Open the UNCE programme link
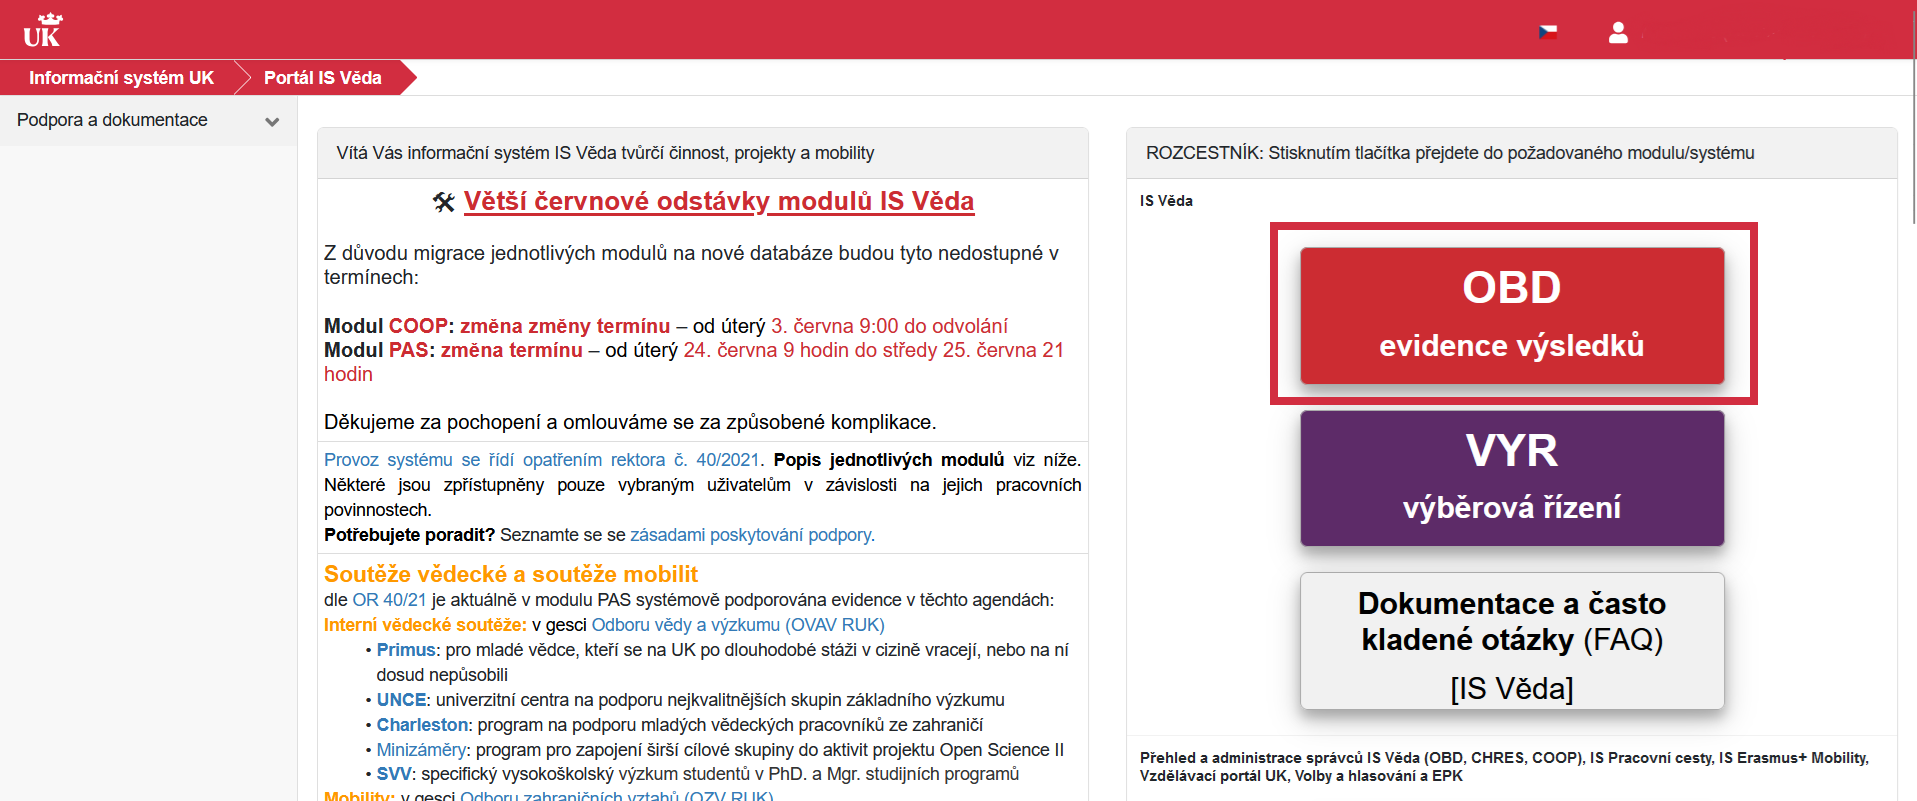This screenshot has width=1917, height=801. 402,700
